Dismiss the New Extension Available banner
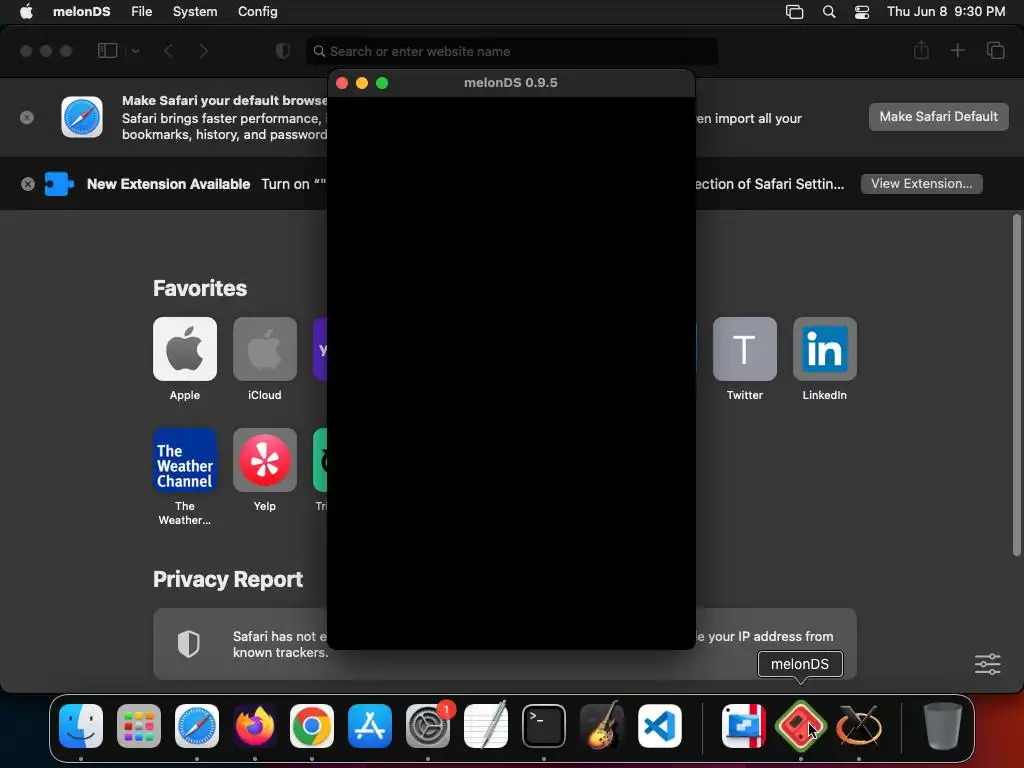Image resolution: width=1024 pixels, height=768 pixels. 27,184
